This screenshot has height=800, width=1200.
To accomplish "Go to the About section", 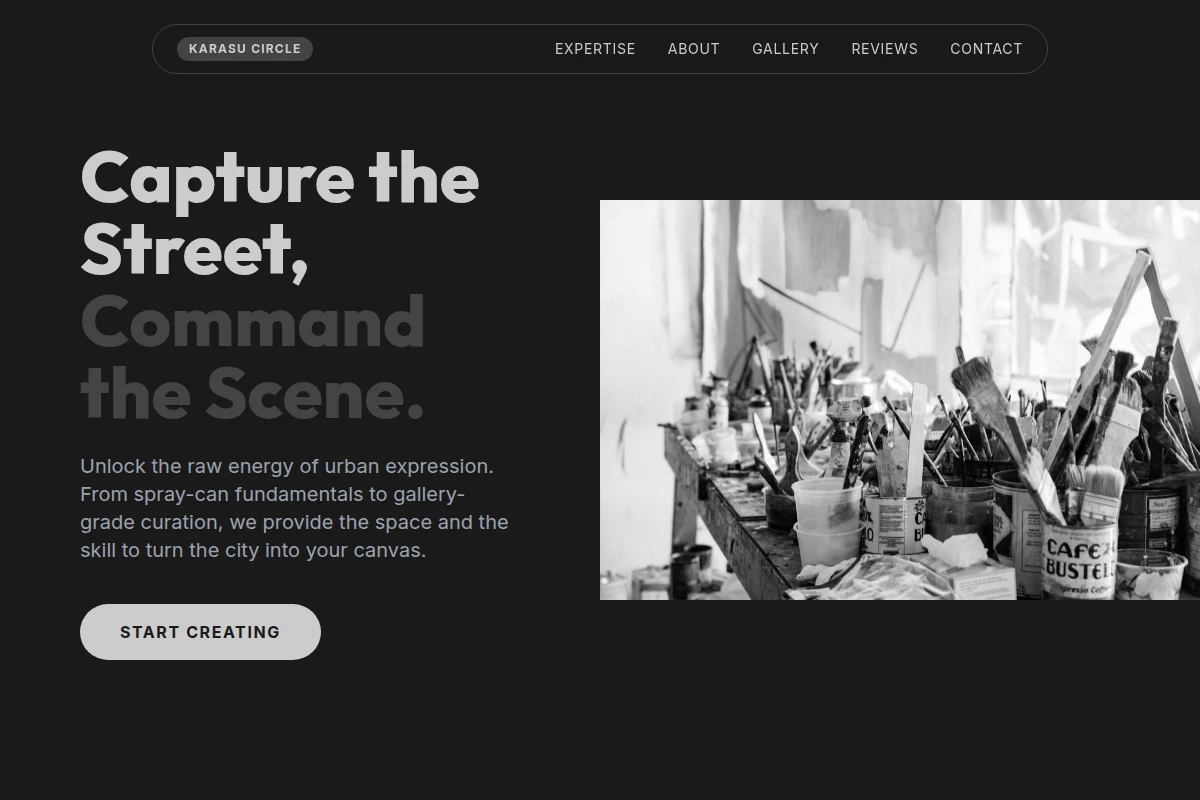I will 694,49.
